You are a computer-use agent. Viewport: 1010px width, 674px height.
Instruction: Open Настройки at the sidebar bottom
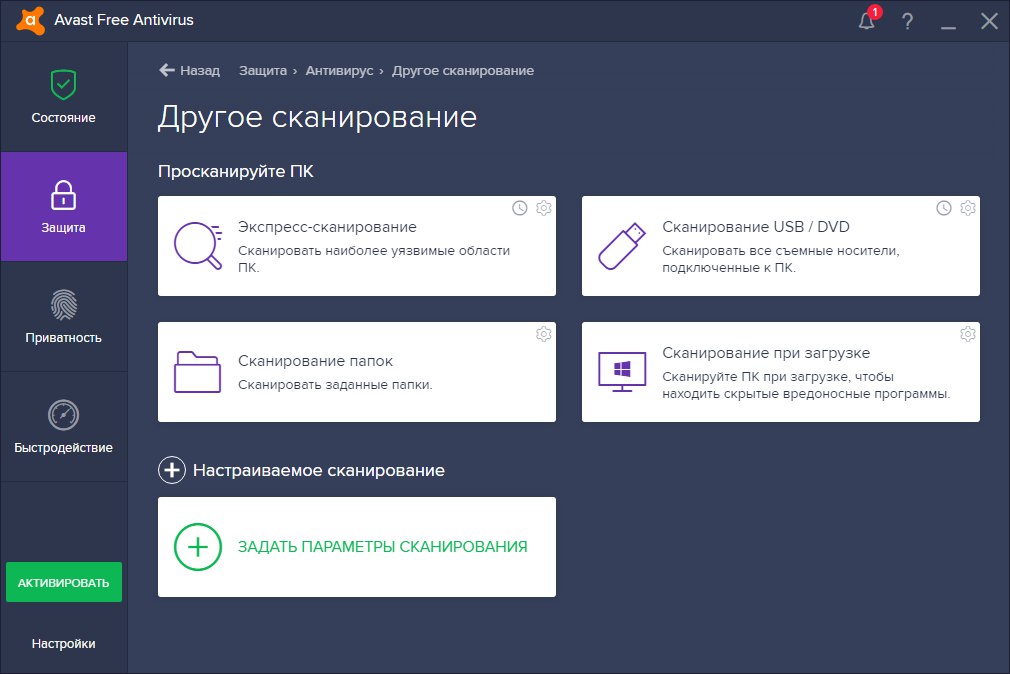coord(64,644)
